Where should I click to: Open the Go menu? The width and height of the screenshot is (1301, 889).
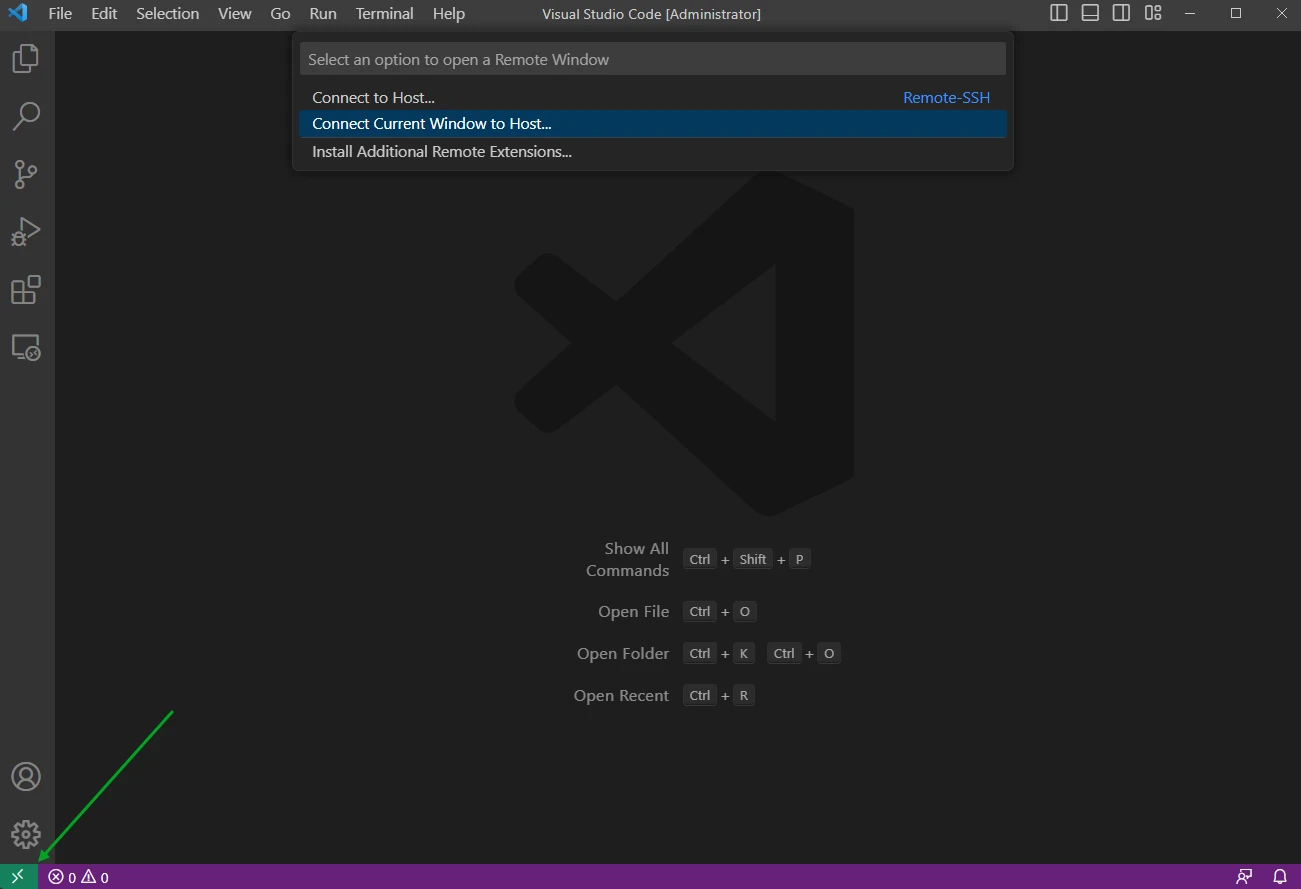point(280,13)
